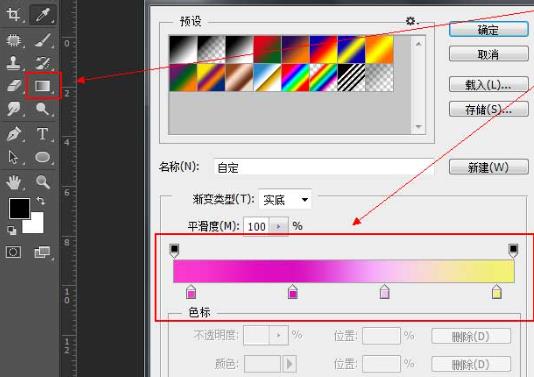The image size is (534, 377).
Task: Select the Ellipse shape tool
Action: [x=43, y=157]
